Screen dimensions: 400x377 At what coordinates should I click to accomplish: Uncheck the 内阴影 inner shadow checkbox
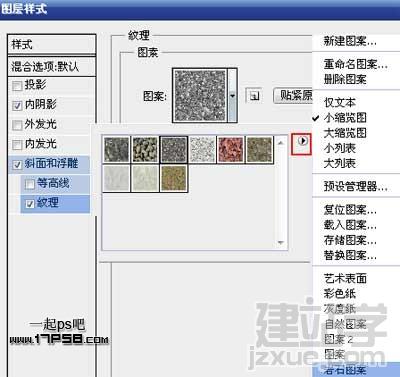pyautogui.click(x=17, y=106)
